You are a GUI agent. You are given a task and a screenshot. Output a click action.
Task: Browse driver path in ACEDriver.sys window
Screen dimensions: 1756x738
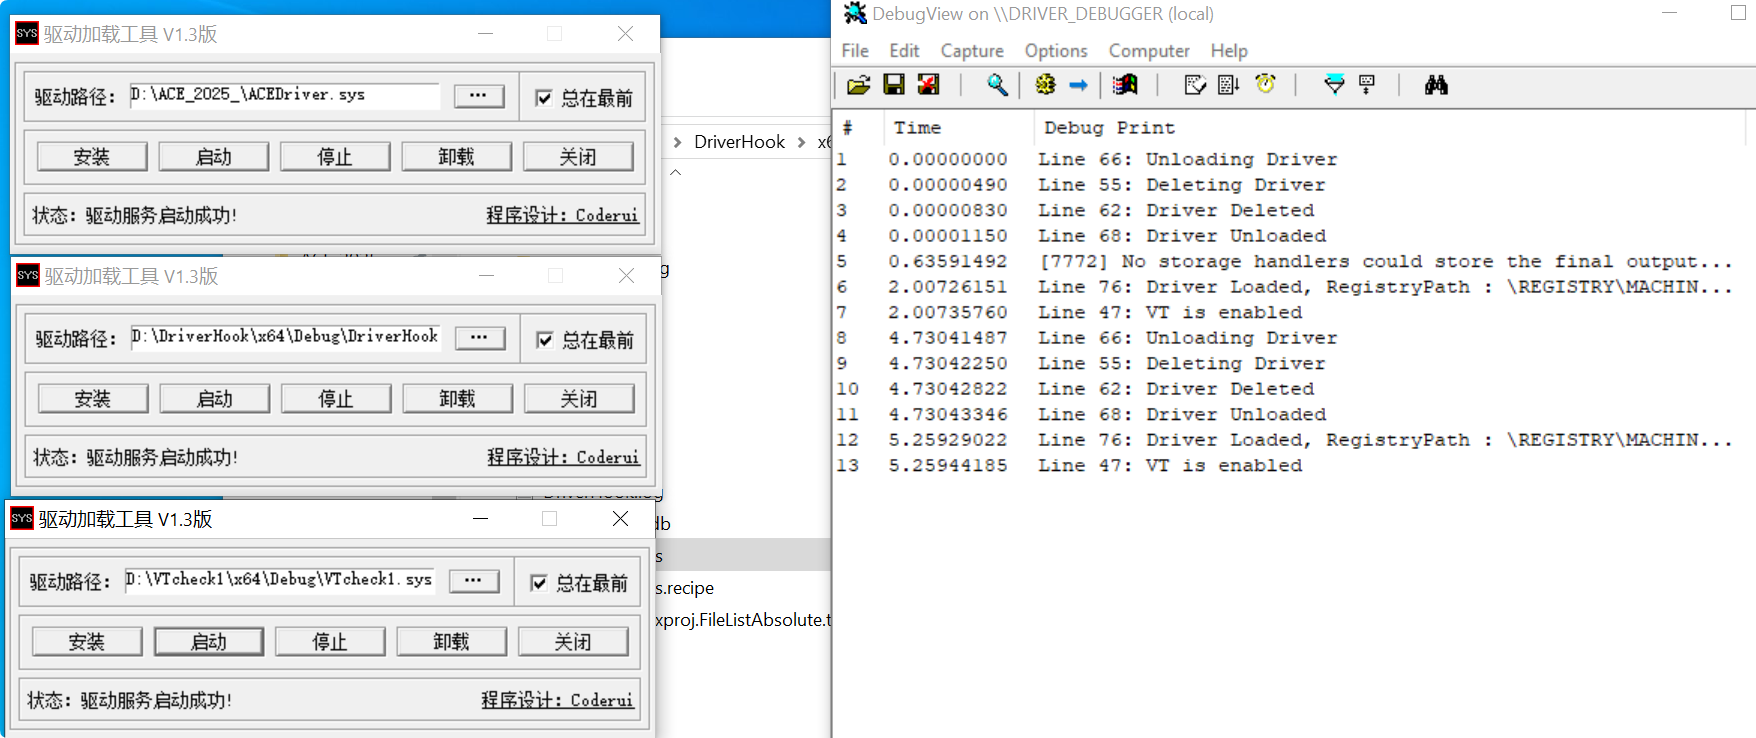(x=479, y=96)
